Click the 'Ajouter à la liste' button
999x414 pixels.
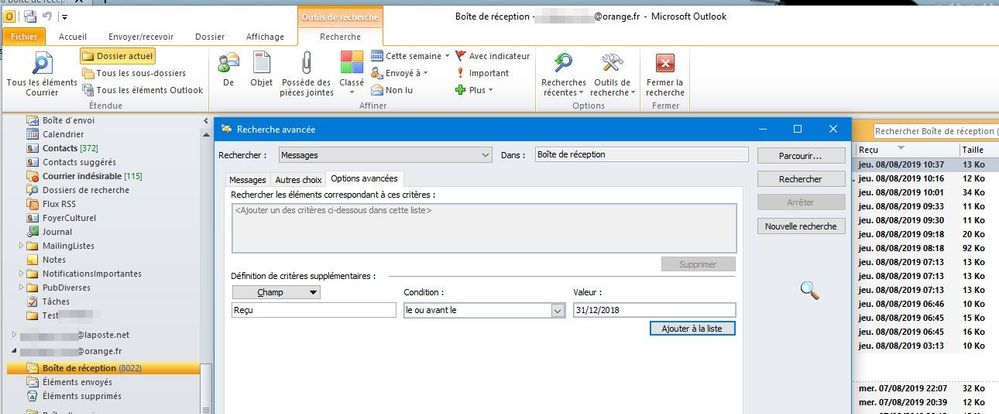pyautogui.click(x=691, y=328)
